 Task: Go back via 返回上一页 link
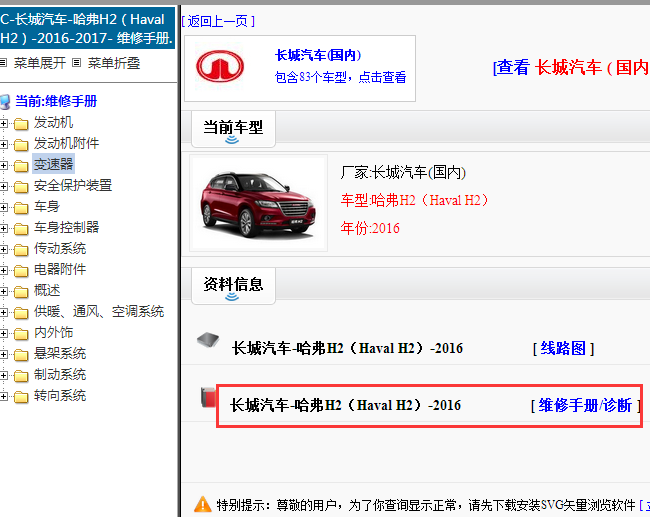click(x=218, y=21)
